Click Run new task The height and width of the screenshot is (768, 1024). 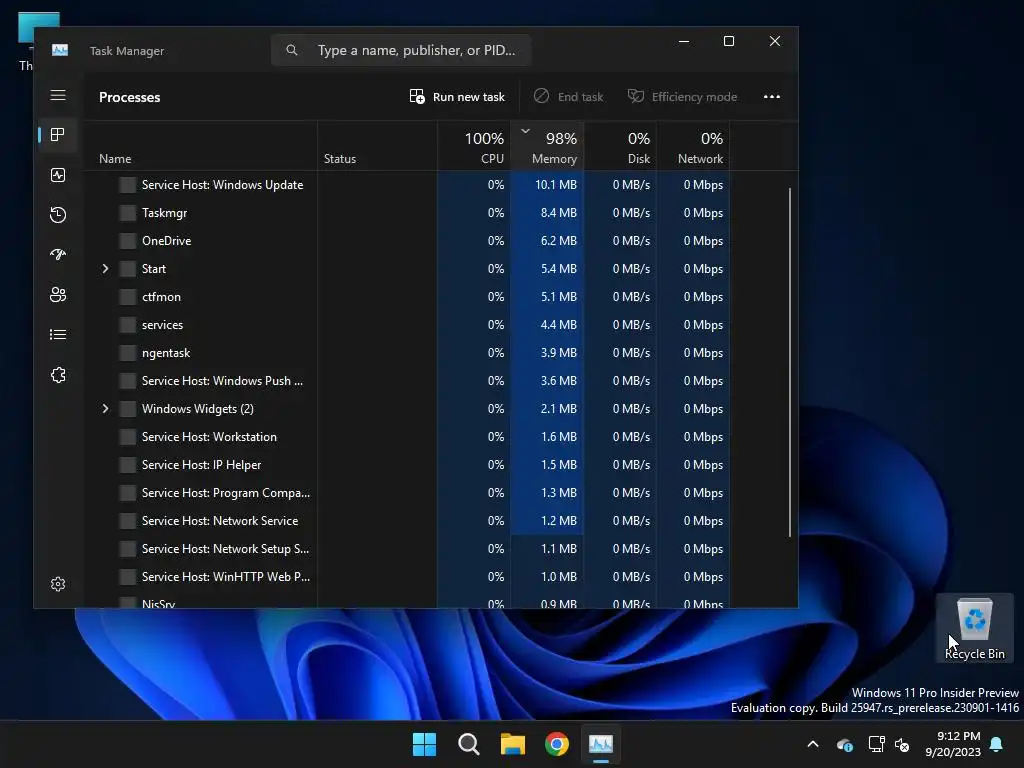(457, 97)
